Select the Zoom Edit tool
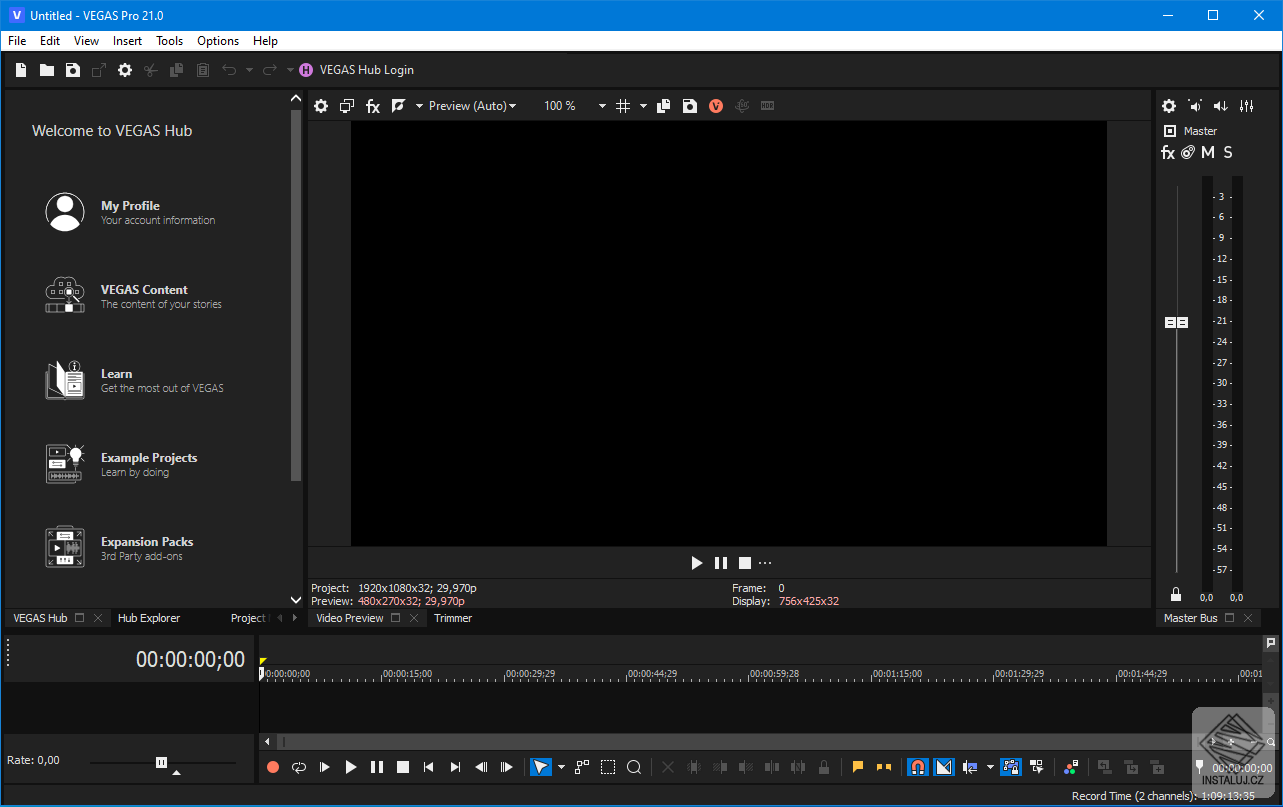The width and height of the screenshot is (1283, 807). [634, 767]
